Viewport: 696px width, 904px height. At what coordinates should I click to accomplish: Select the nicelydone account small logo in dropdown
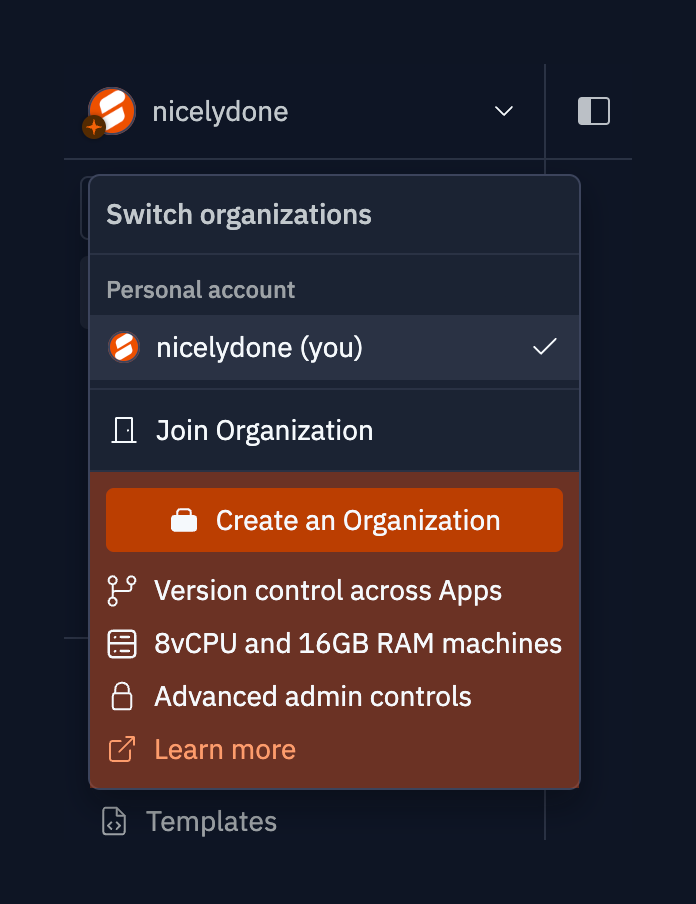(x=123, y=347)
